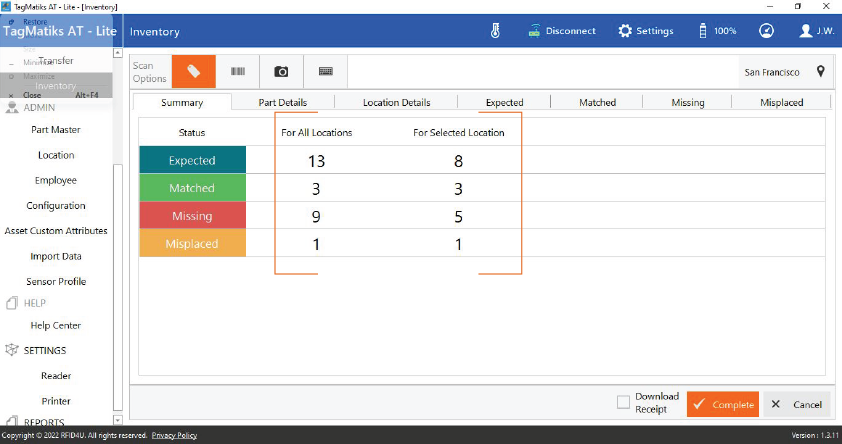Open the J.W. user profile
Image resolution: width=842 pixels, height=444 pixels.
point(817,31)
